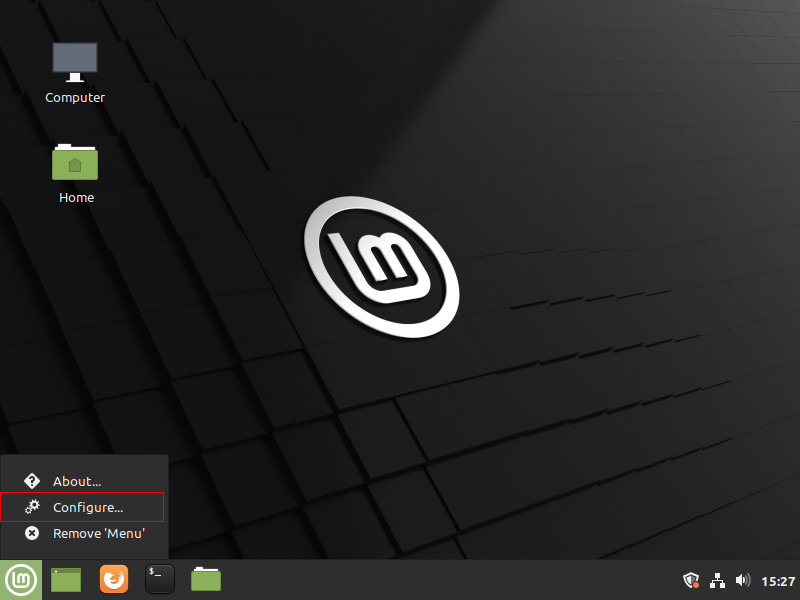Viewport: 800px width, 600px height.
Task: Select About... in context menu
Action: tap(84, 481)
